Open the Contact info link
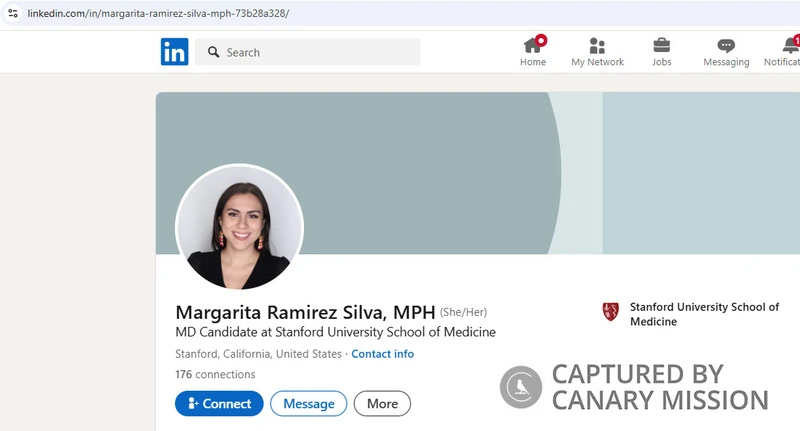The height and width of the screenshot is (431, 800). click(x=383, y=354)
